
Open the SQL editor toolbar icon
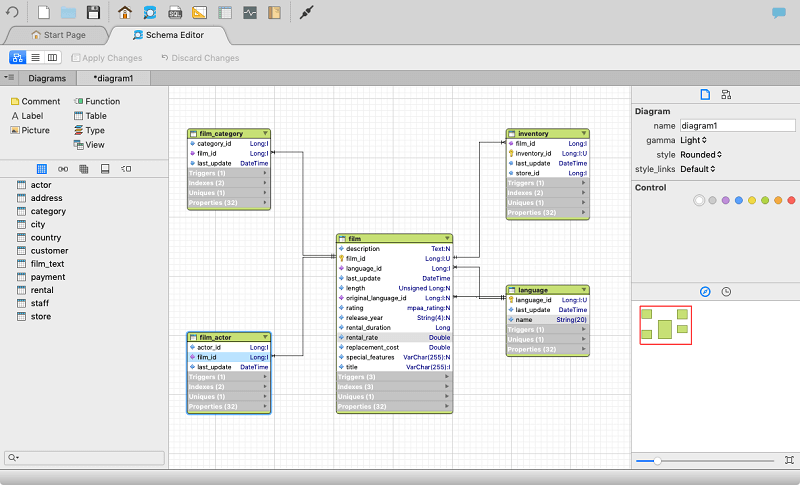click(175, 12)
